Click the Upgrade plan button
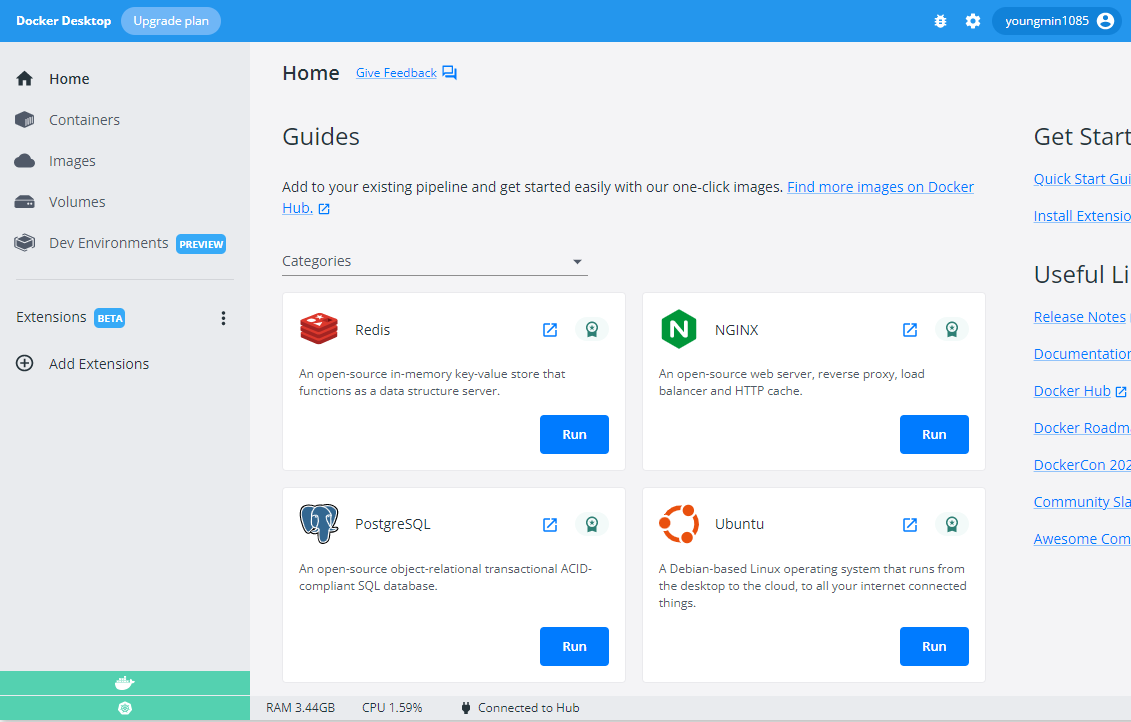Image resolution: width=1131 pixels, height=722 pixels. click(x=171, y=21)
